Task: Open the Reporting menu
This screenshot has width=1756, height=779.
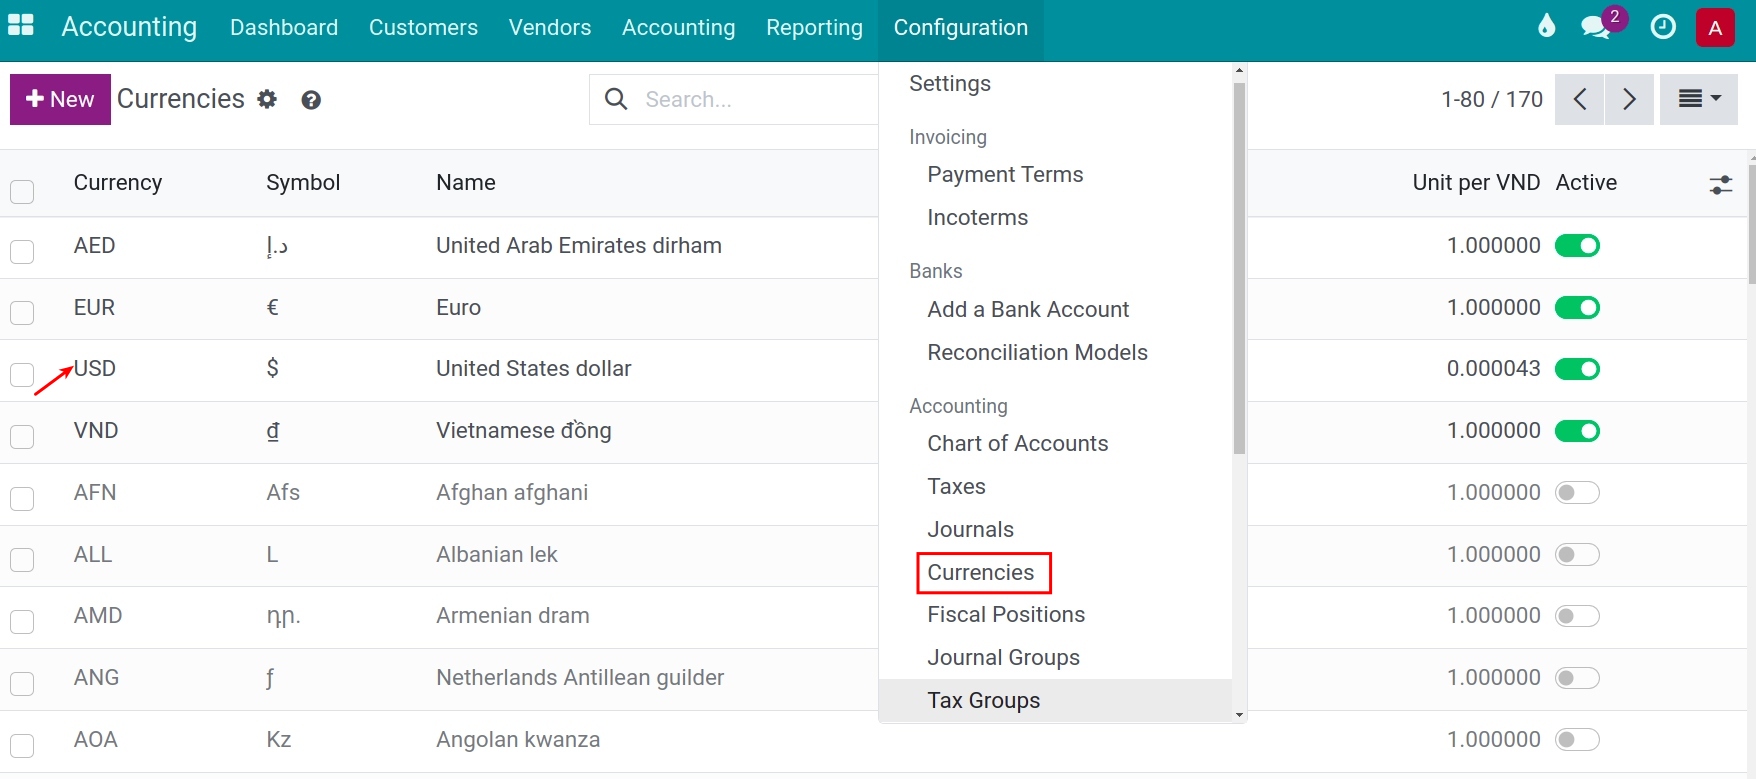Action: (x=814, y=28)
